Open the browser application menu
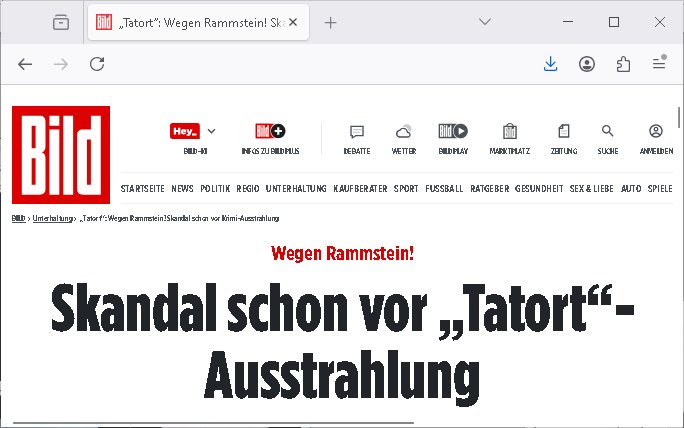 (x=658, y=64)
